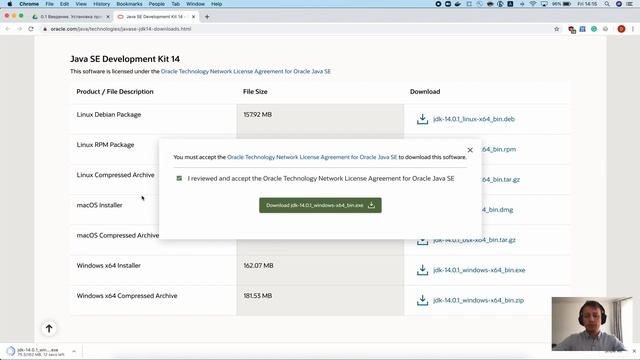Open the History menu
Image resolution: width=640 pixels, height=360 pixels.
coord(101,4)
